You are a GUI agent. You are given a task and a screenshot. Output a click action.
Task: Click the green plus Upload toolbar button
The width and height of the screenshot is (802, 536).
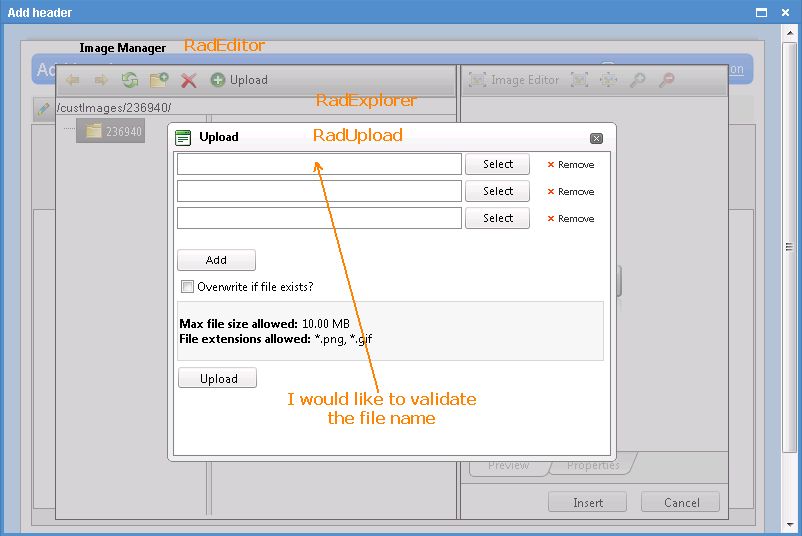click(x=239, y=80)
